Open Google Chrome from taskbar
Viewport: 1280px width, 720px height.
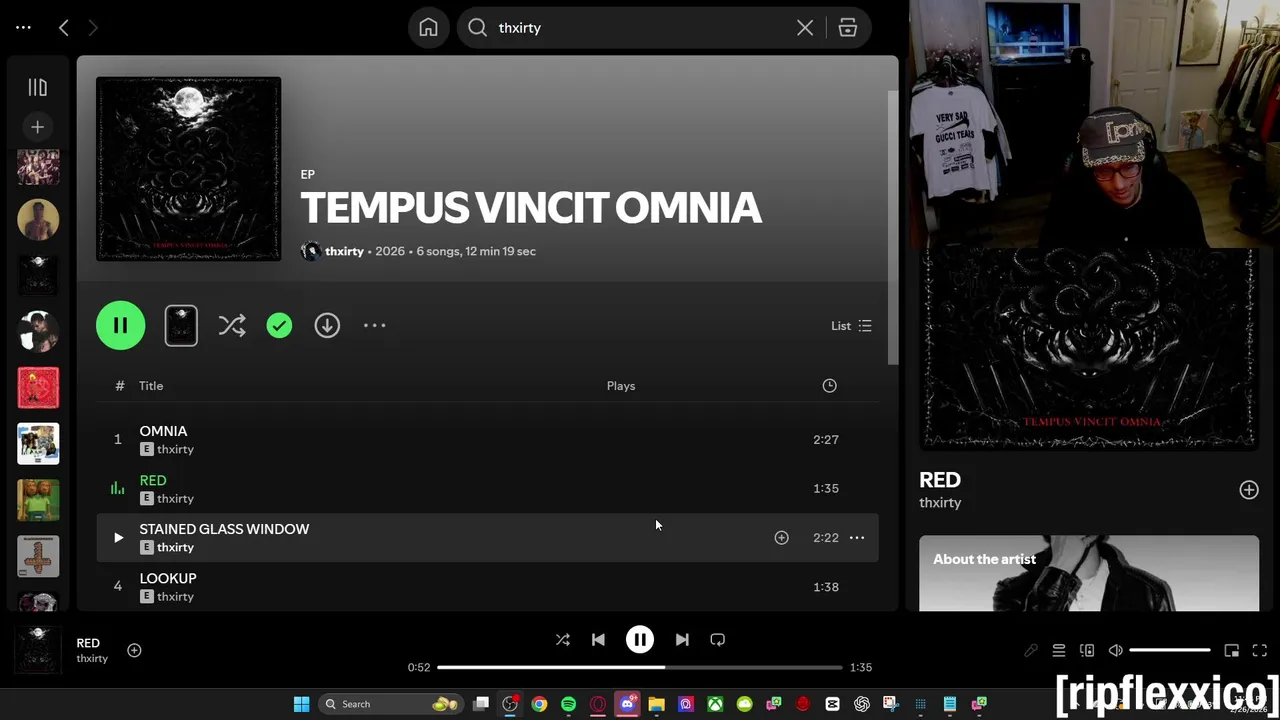point(539,704)
